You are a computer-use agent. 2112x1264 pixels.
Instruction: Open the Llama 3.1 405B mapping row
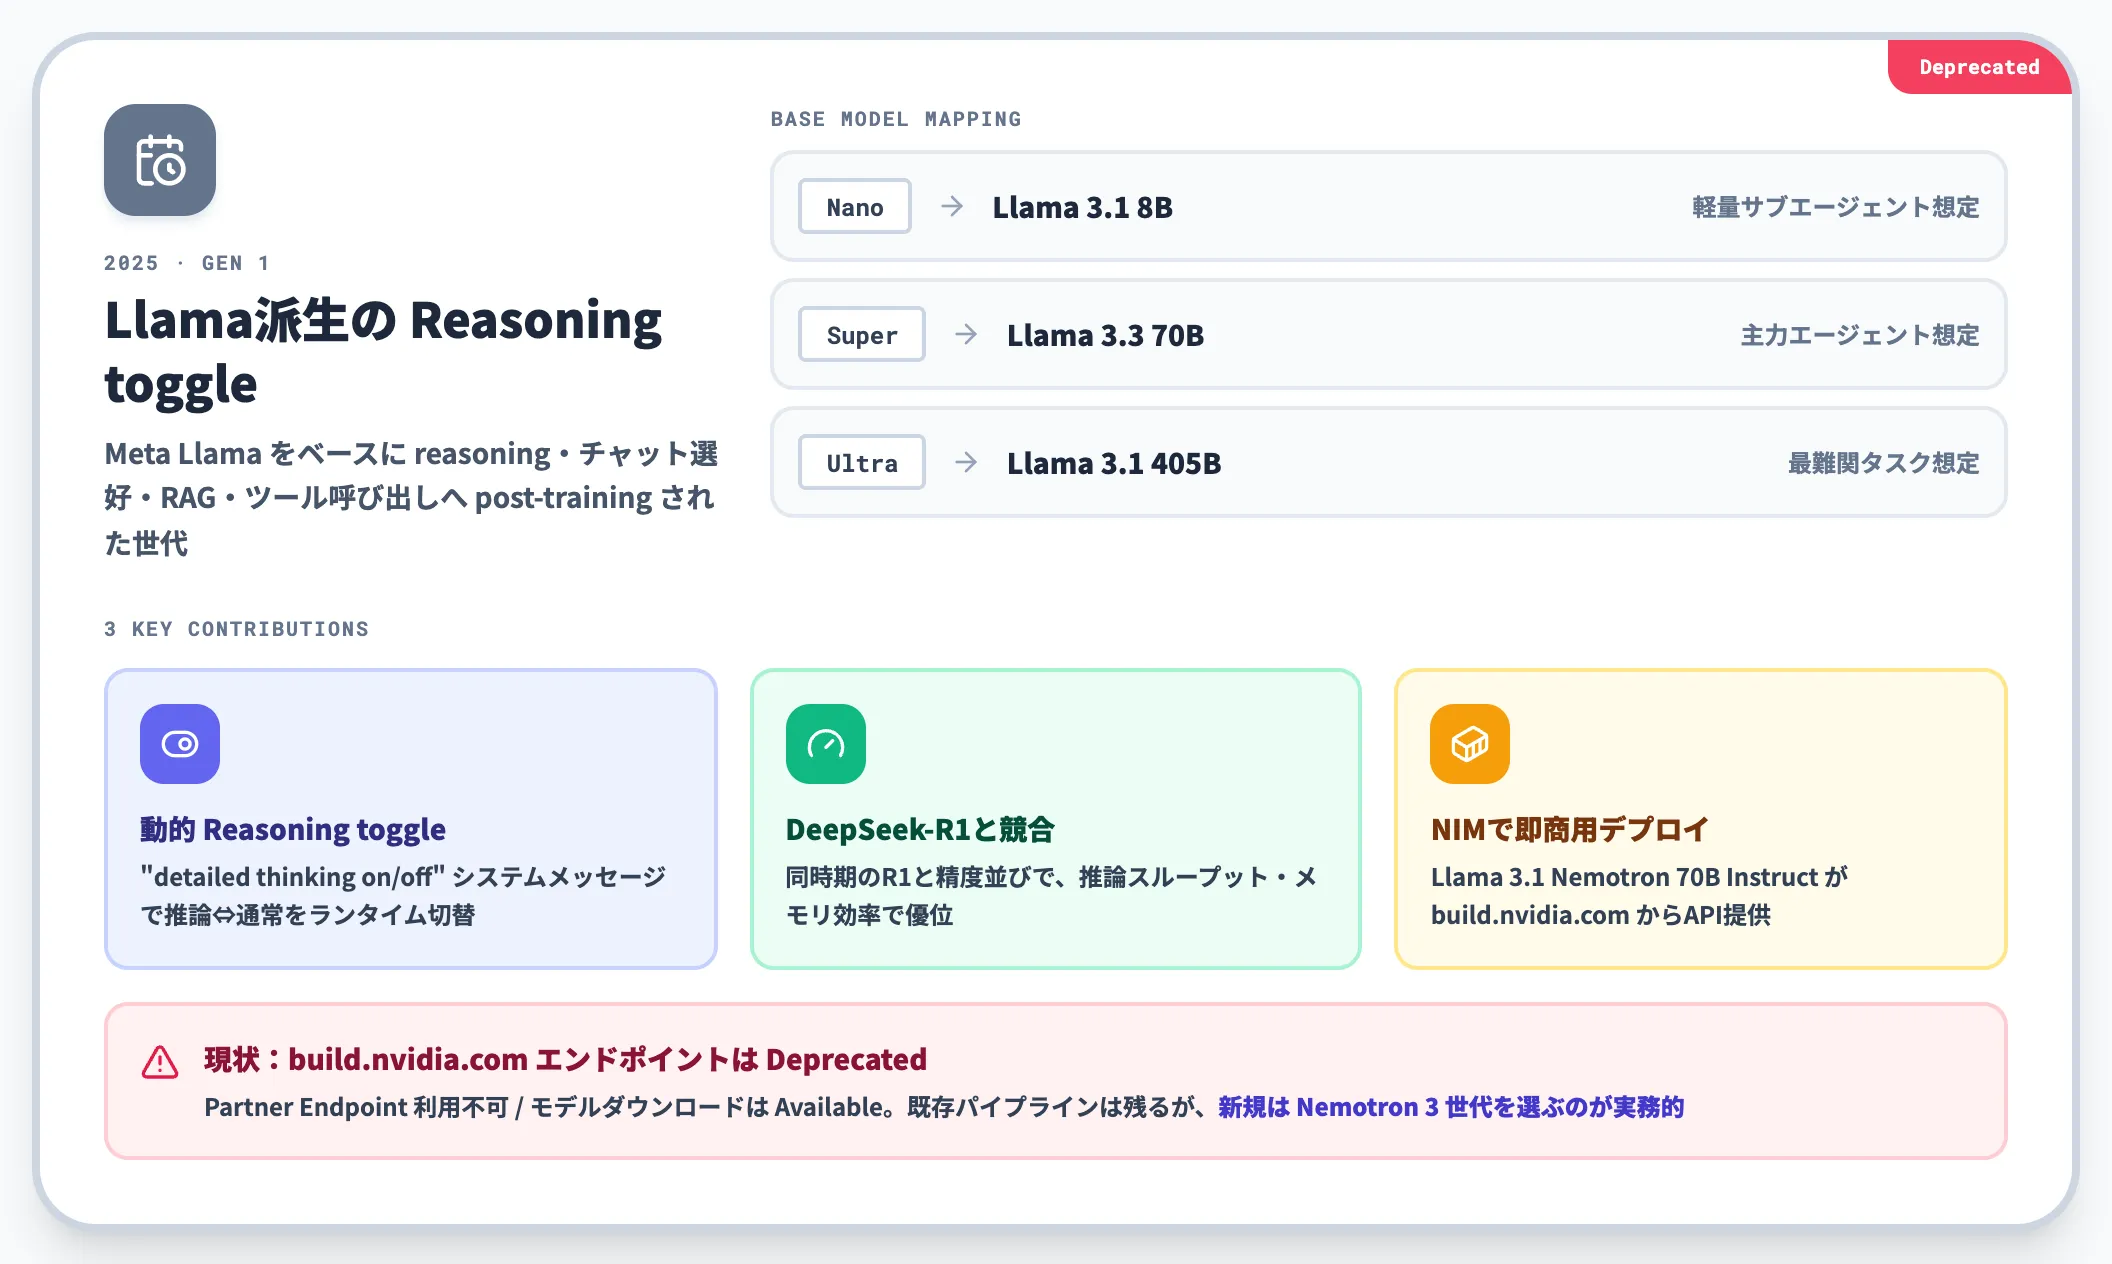tap(1388, 462)
